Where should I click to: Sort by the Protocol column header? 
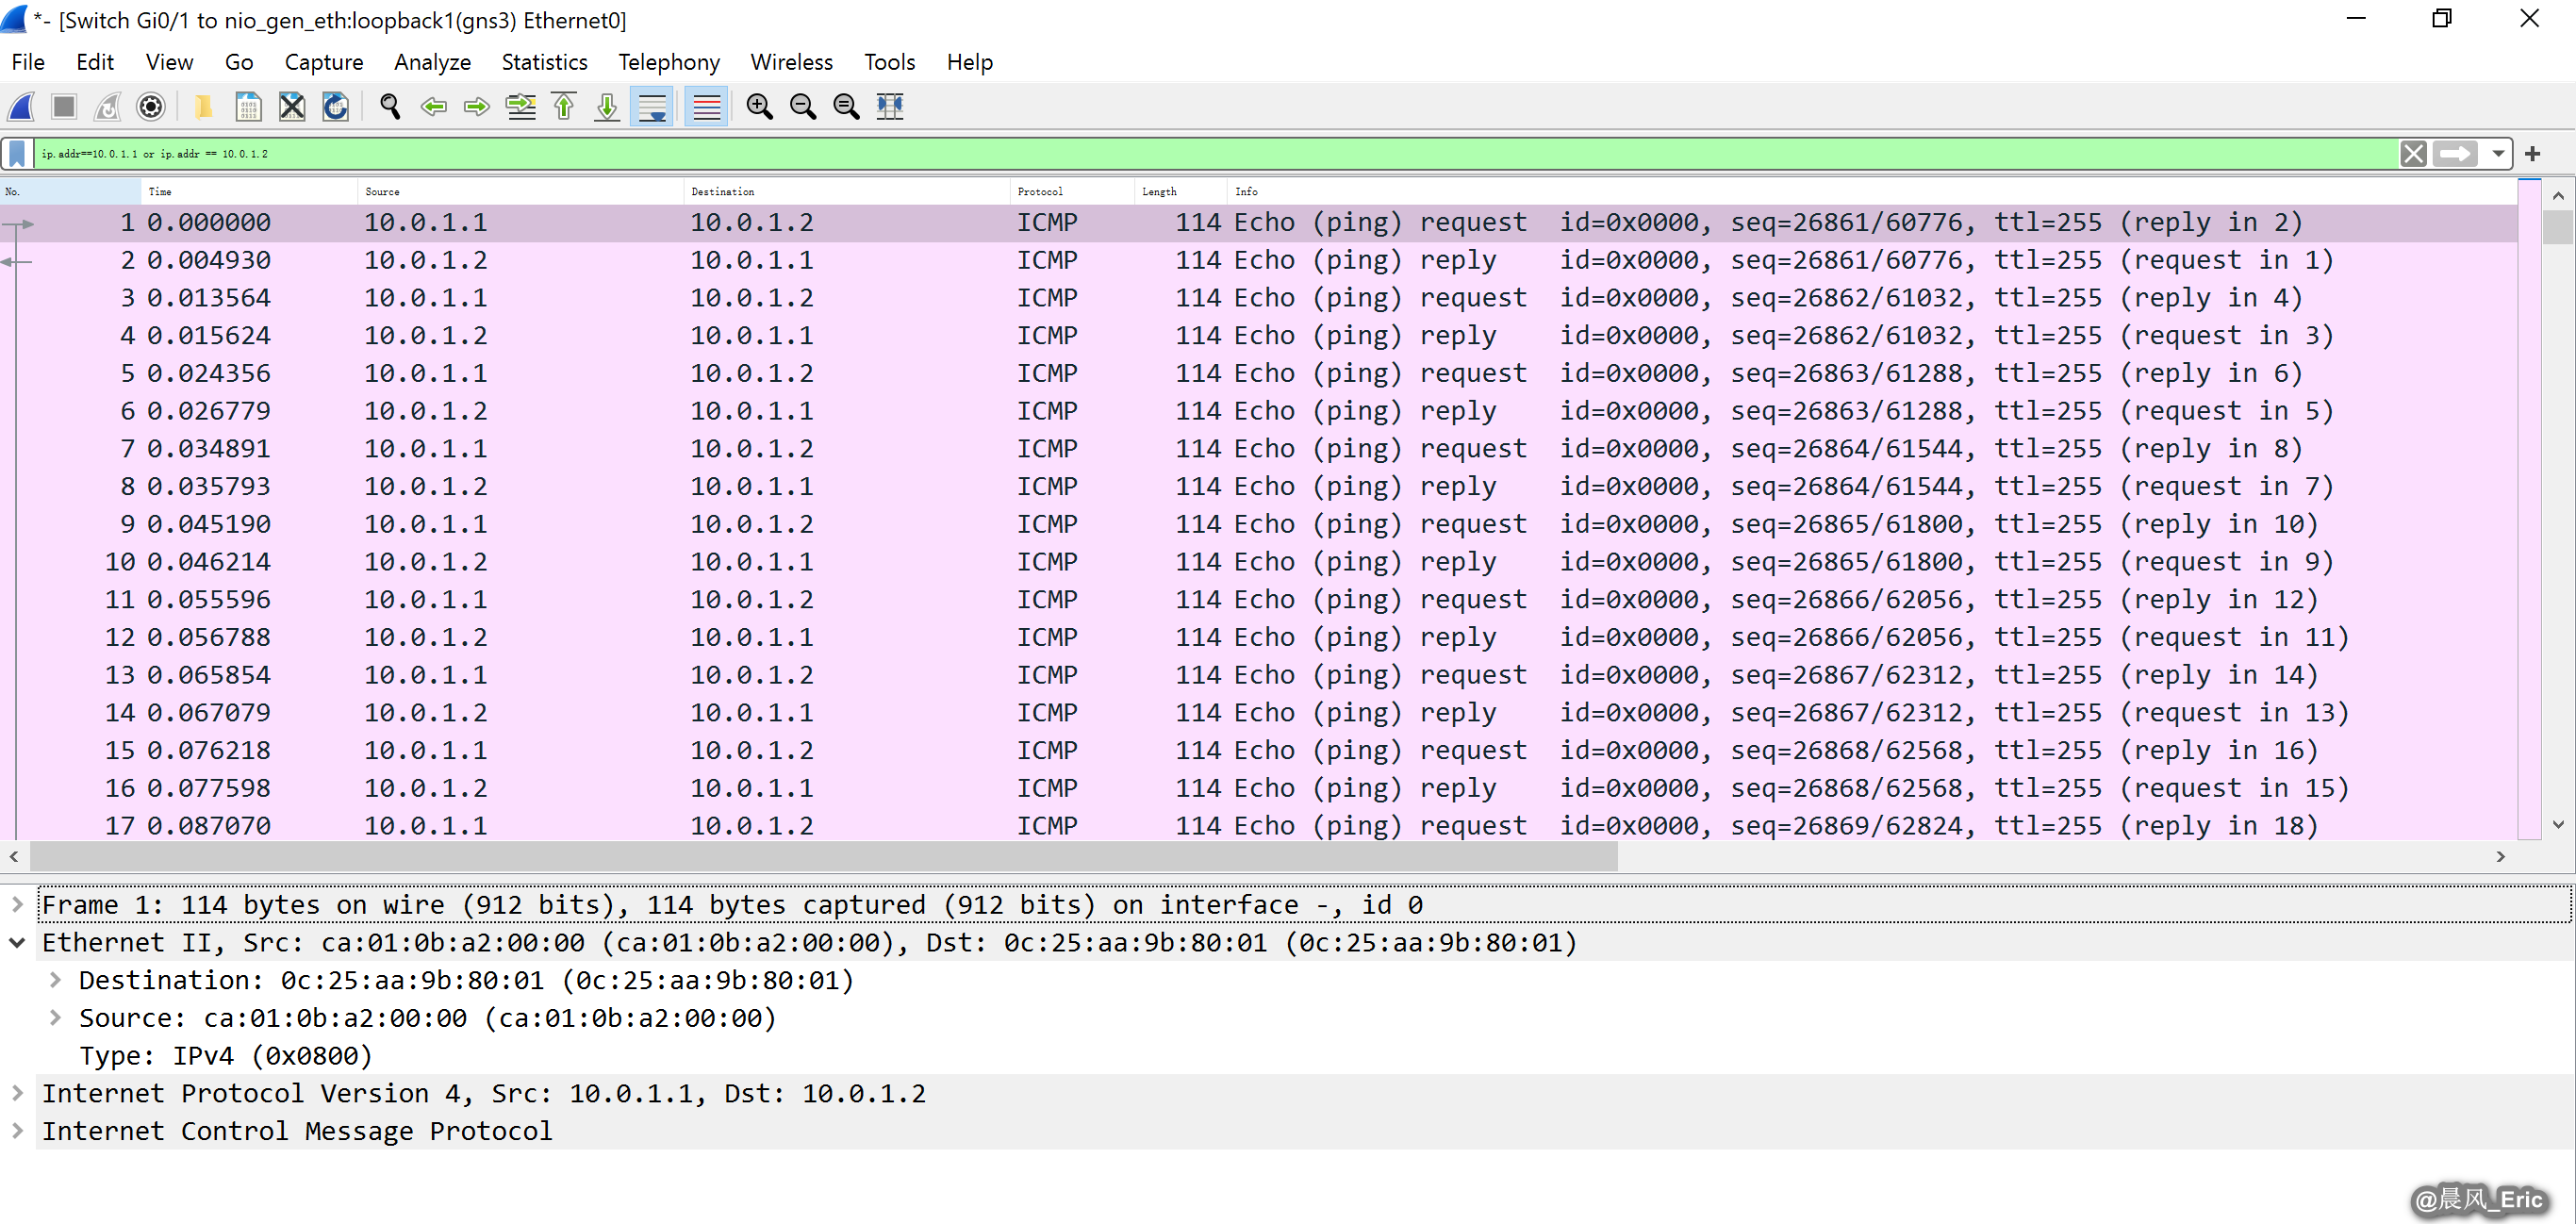coord(1072,191)
